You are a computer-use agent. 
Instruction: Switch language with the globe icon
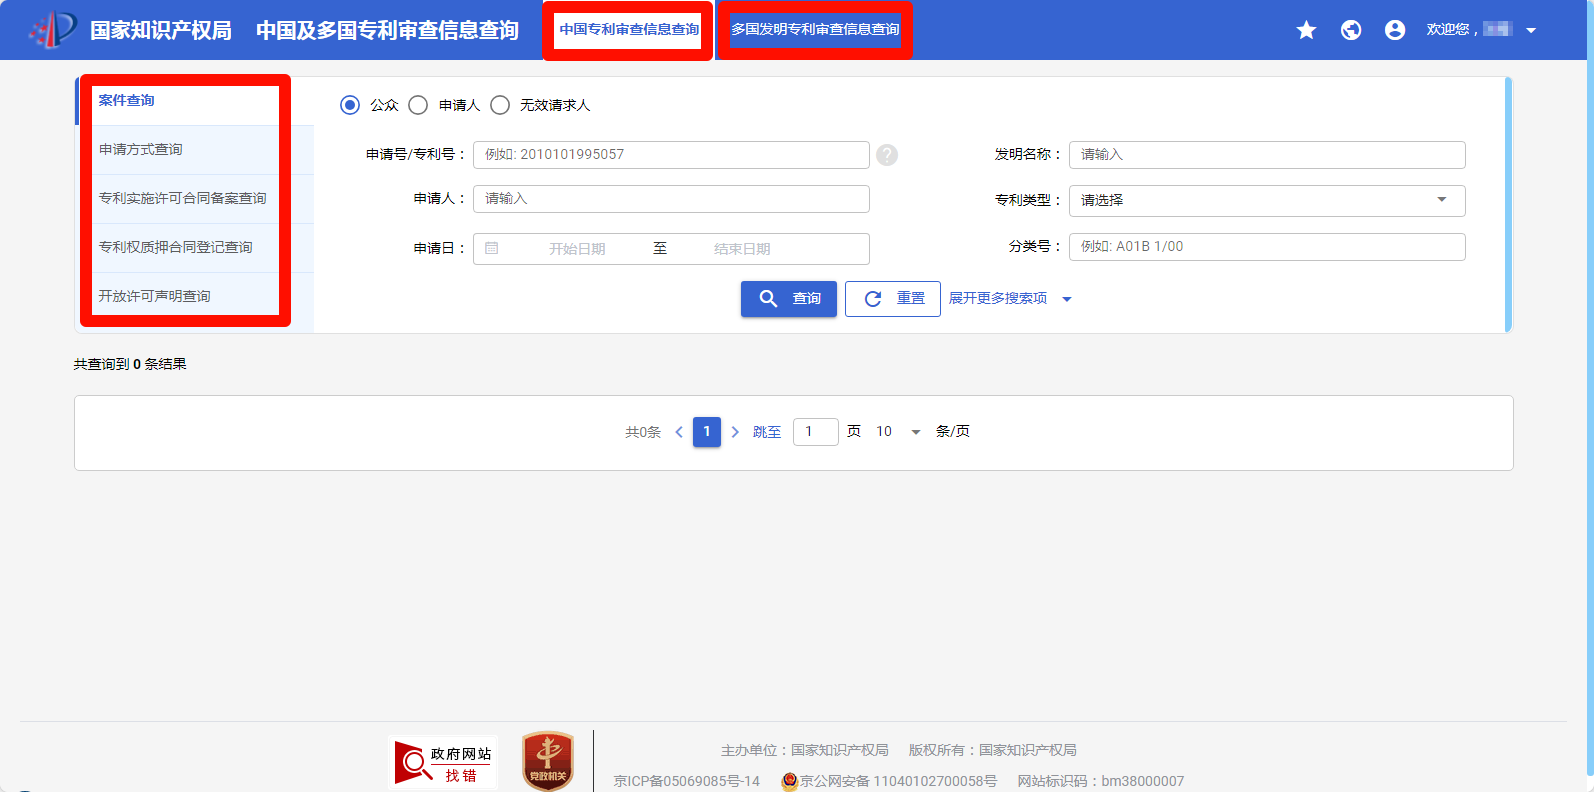1351,30
